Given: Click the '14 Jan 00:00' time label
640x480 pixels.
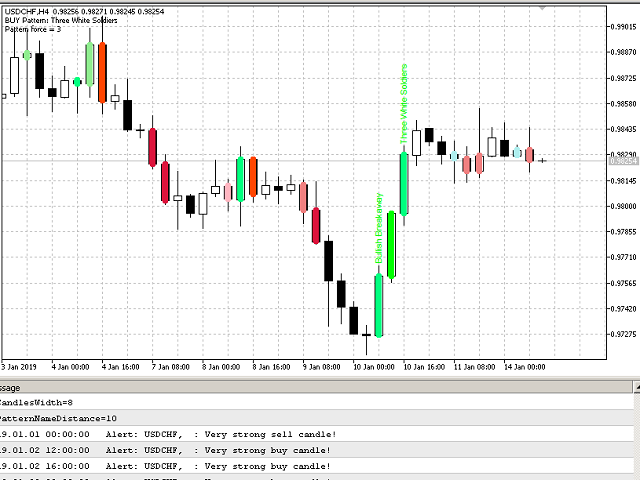Looking at the screenshot, I should pyautogui.click(x=524, y=367).
